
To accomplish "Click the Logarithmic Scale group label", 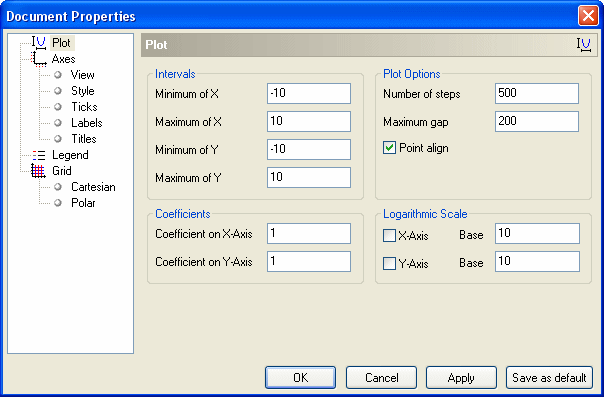I will click(425, 214).
